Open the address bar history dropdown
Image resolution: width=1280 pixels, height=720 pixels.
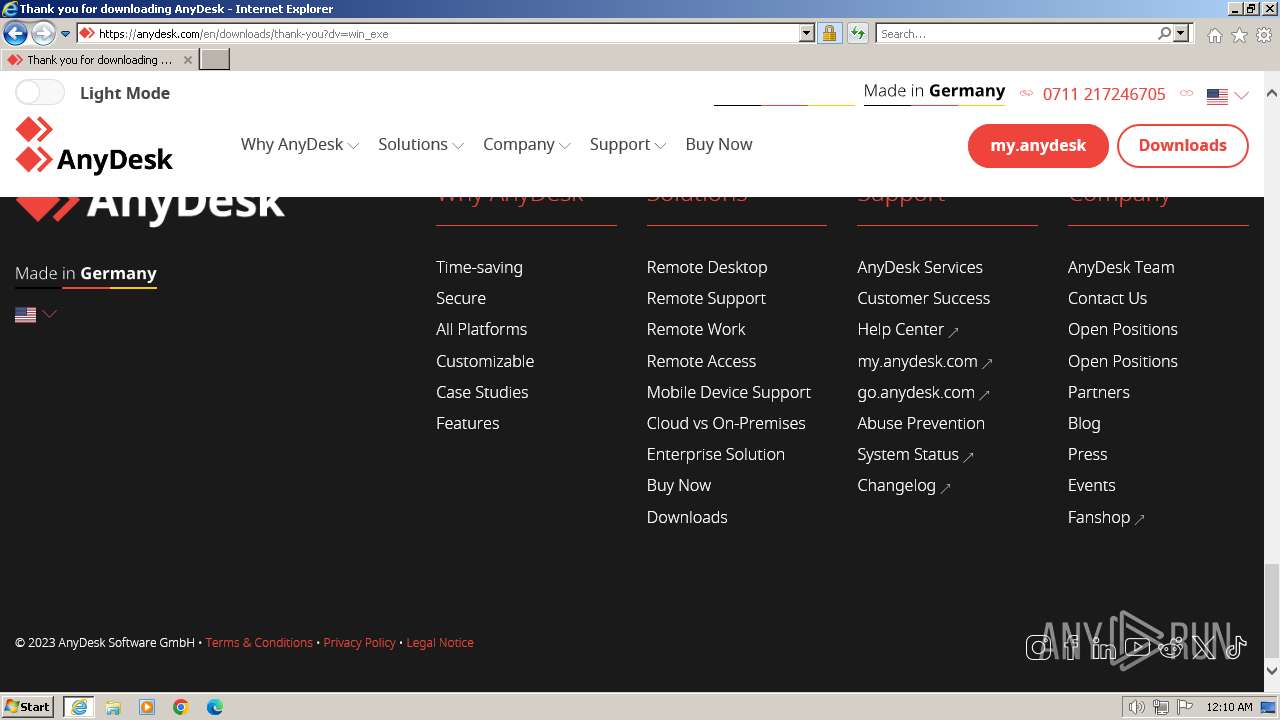click(807, 33)
